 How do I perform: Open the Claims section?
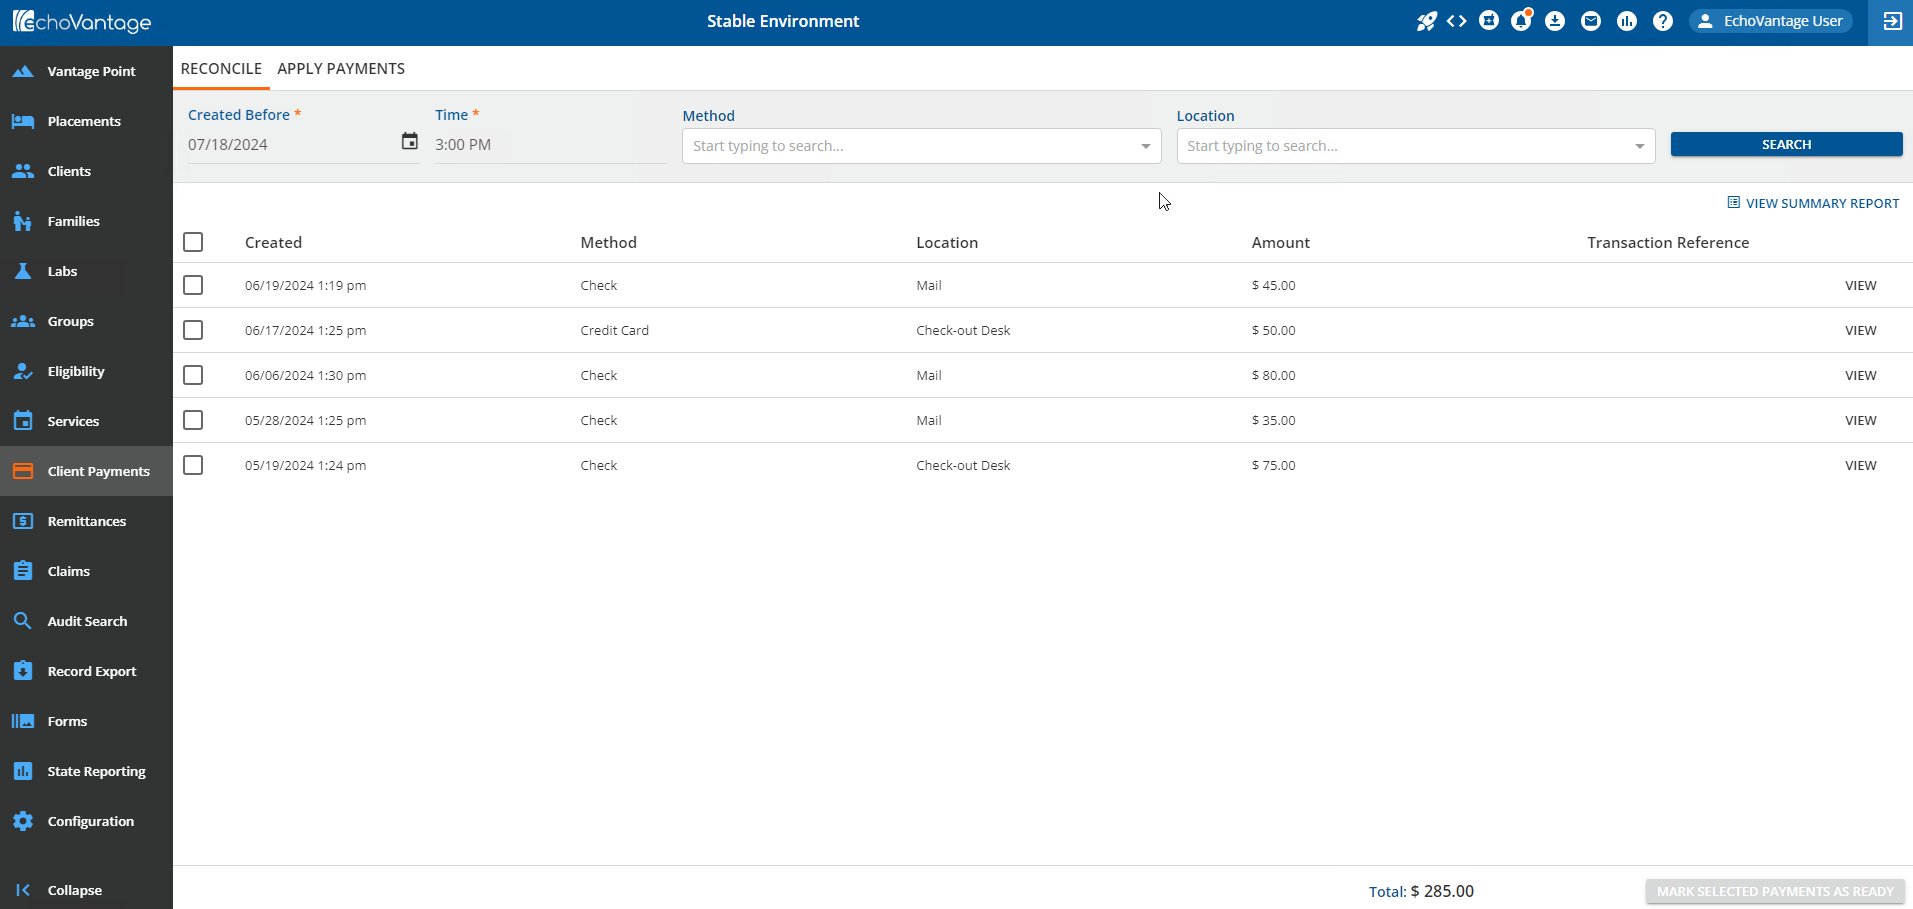(67, 570)
